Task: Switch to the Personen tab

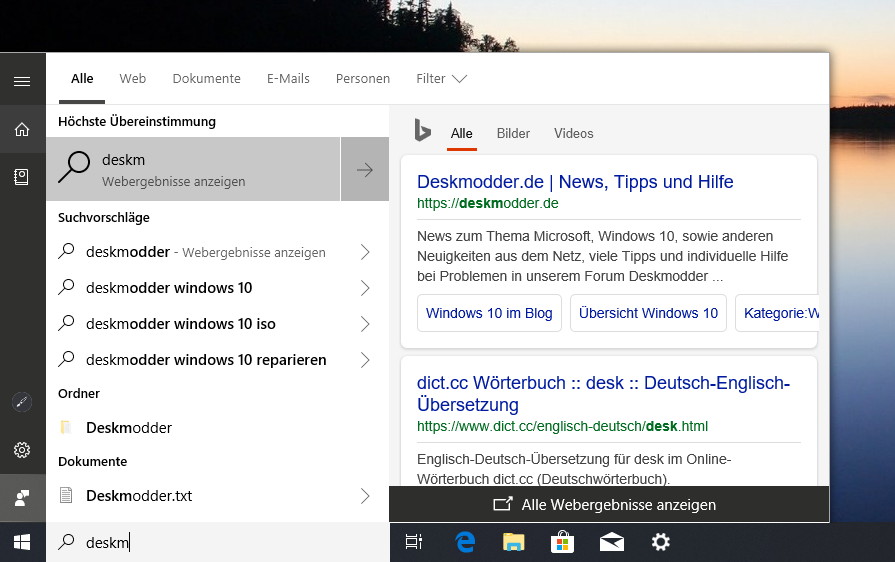Action: point(363,79)
